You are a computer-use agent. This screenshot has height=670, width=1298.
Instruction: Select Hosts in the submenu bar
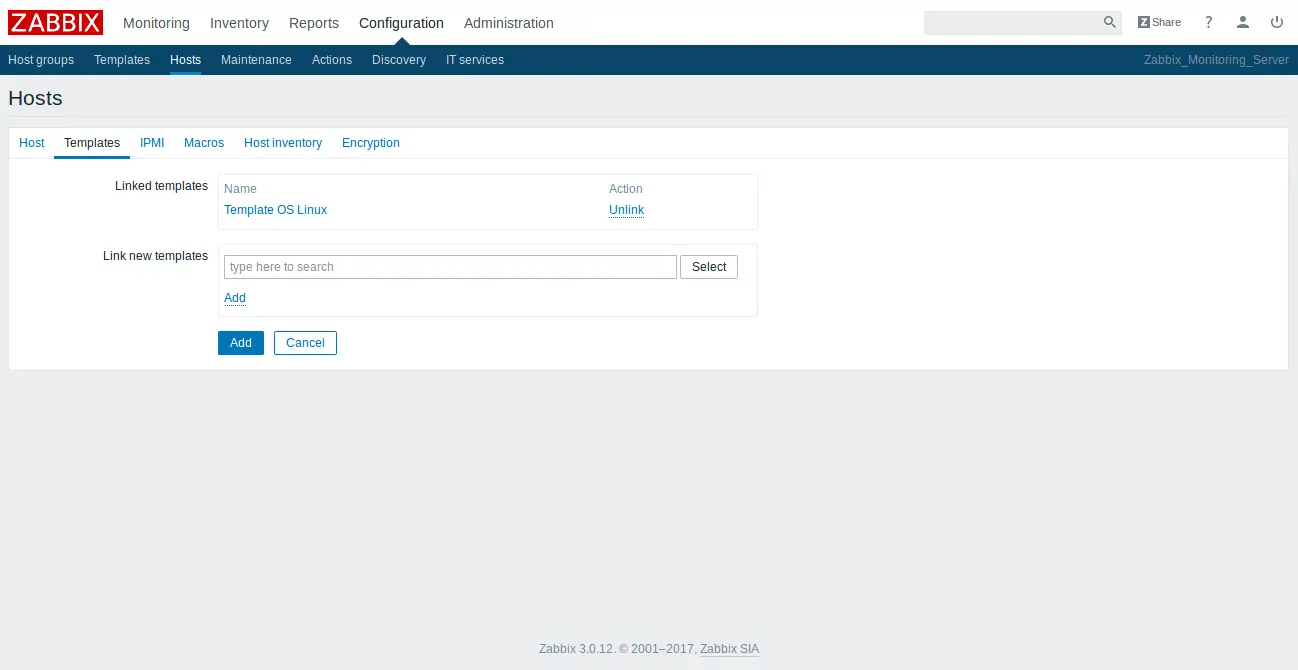pyautogui.click(x=185, y=60)
